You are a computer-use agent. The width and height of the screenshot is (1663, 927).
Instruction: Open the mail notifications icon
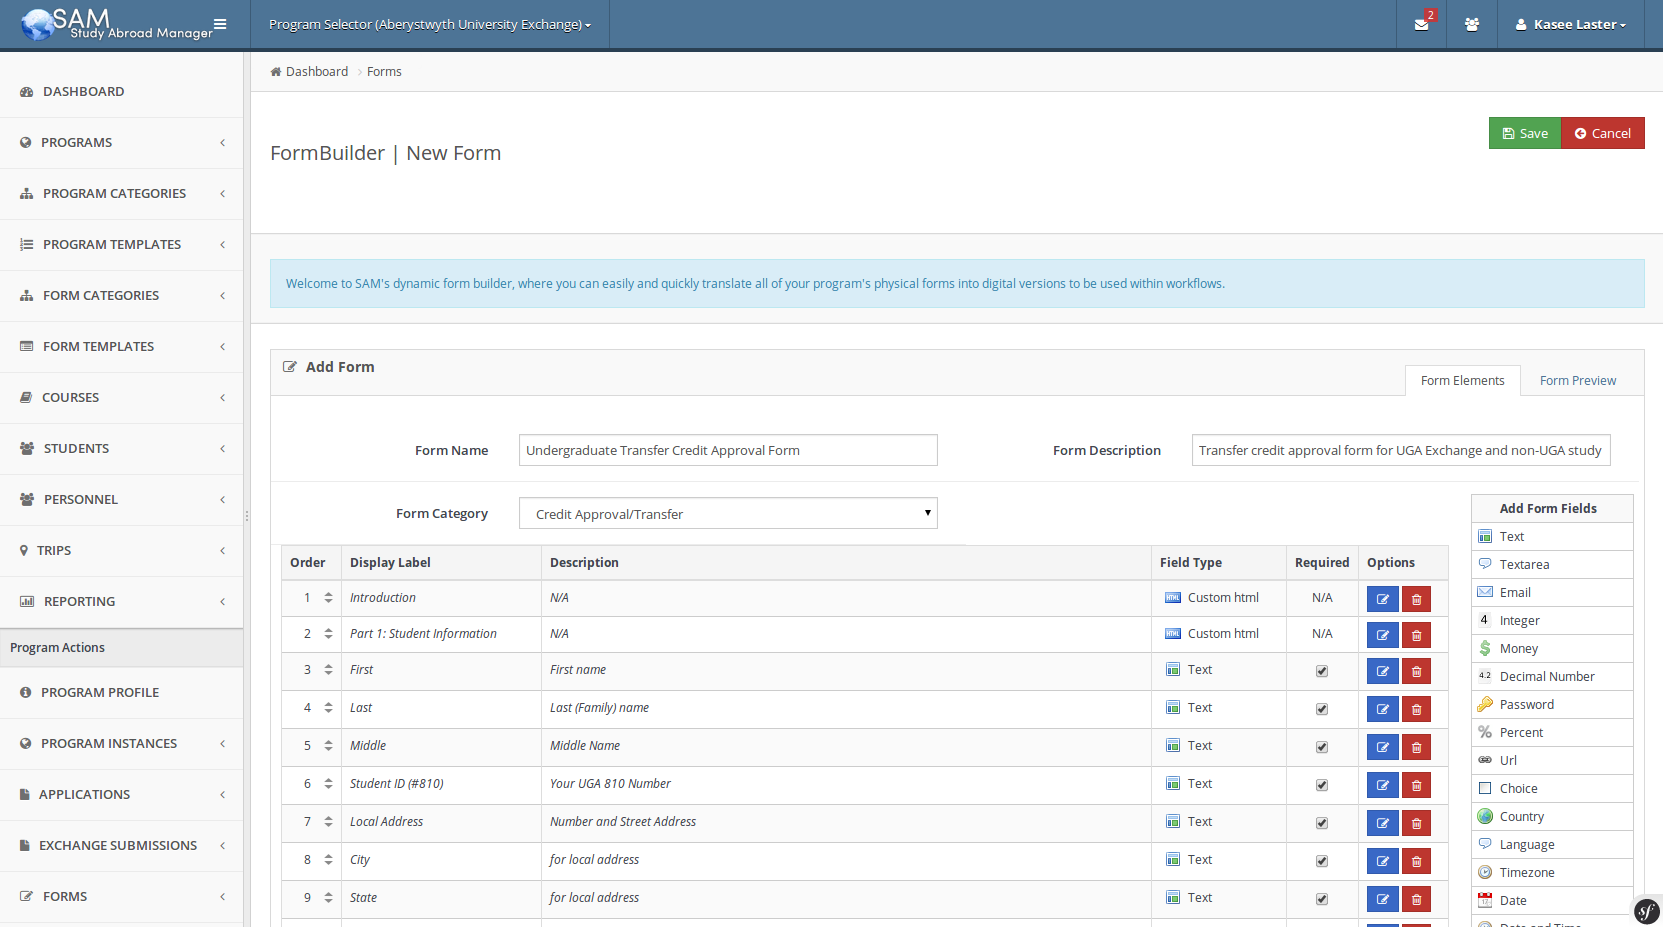(x=1421, y=25)
